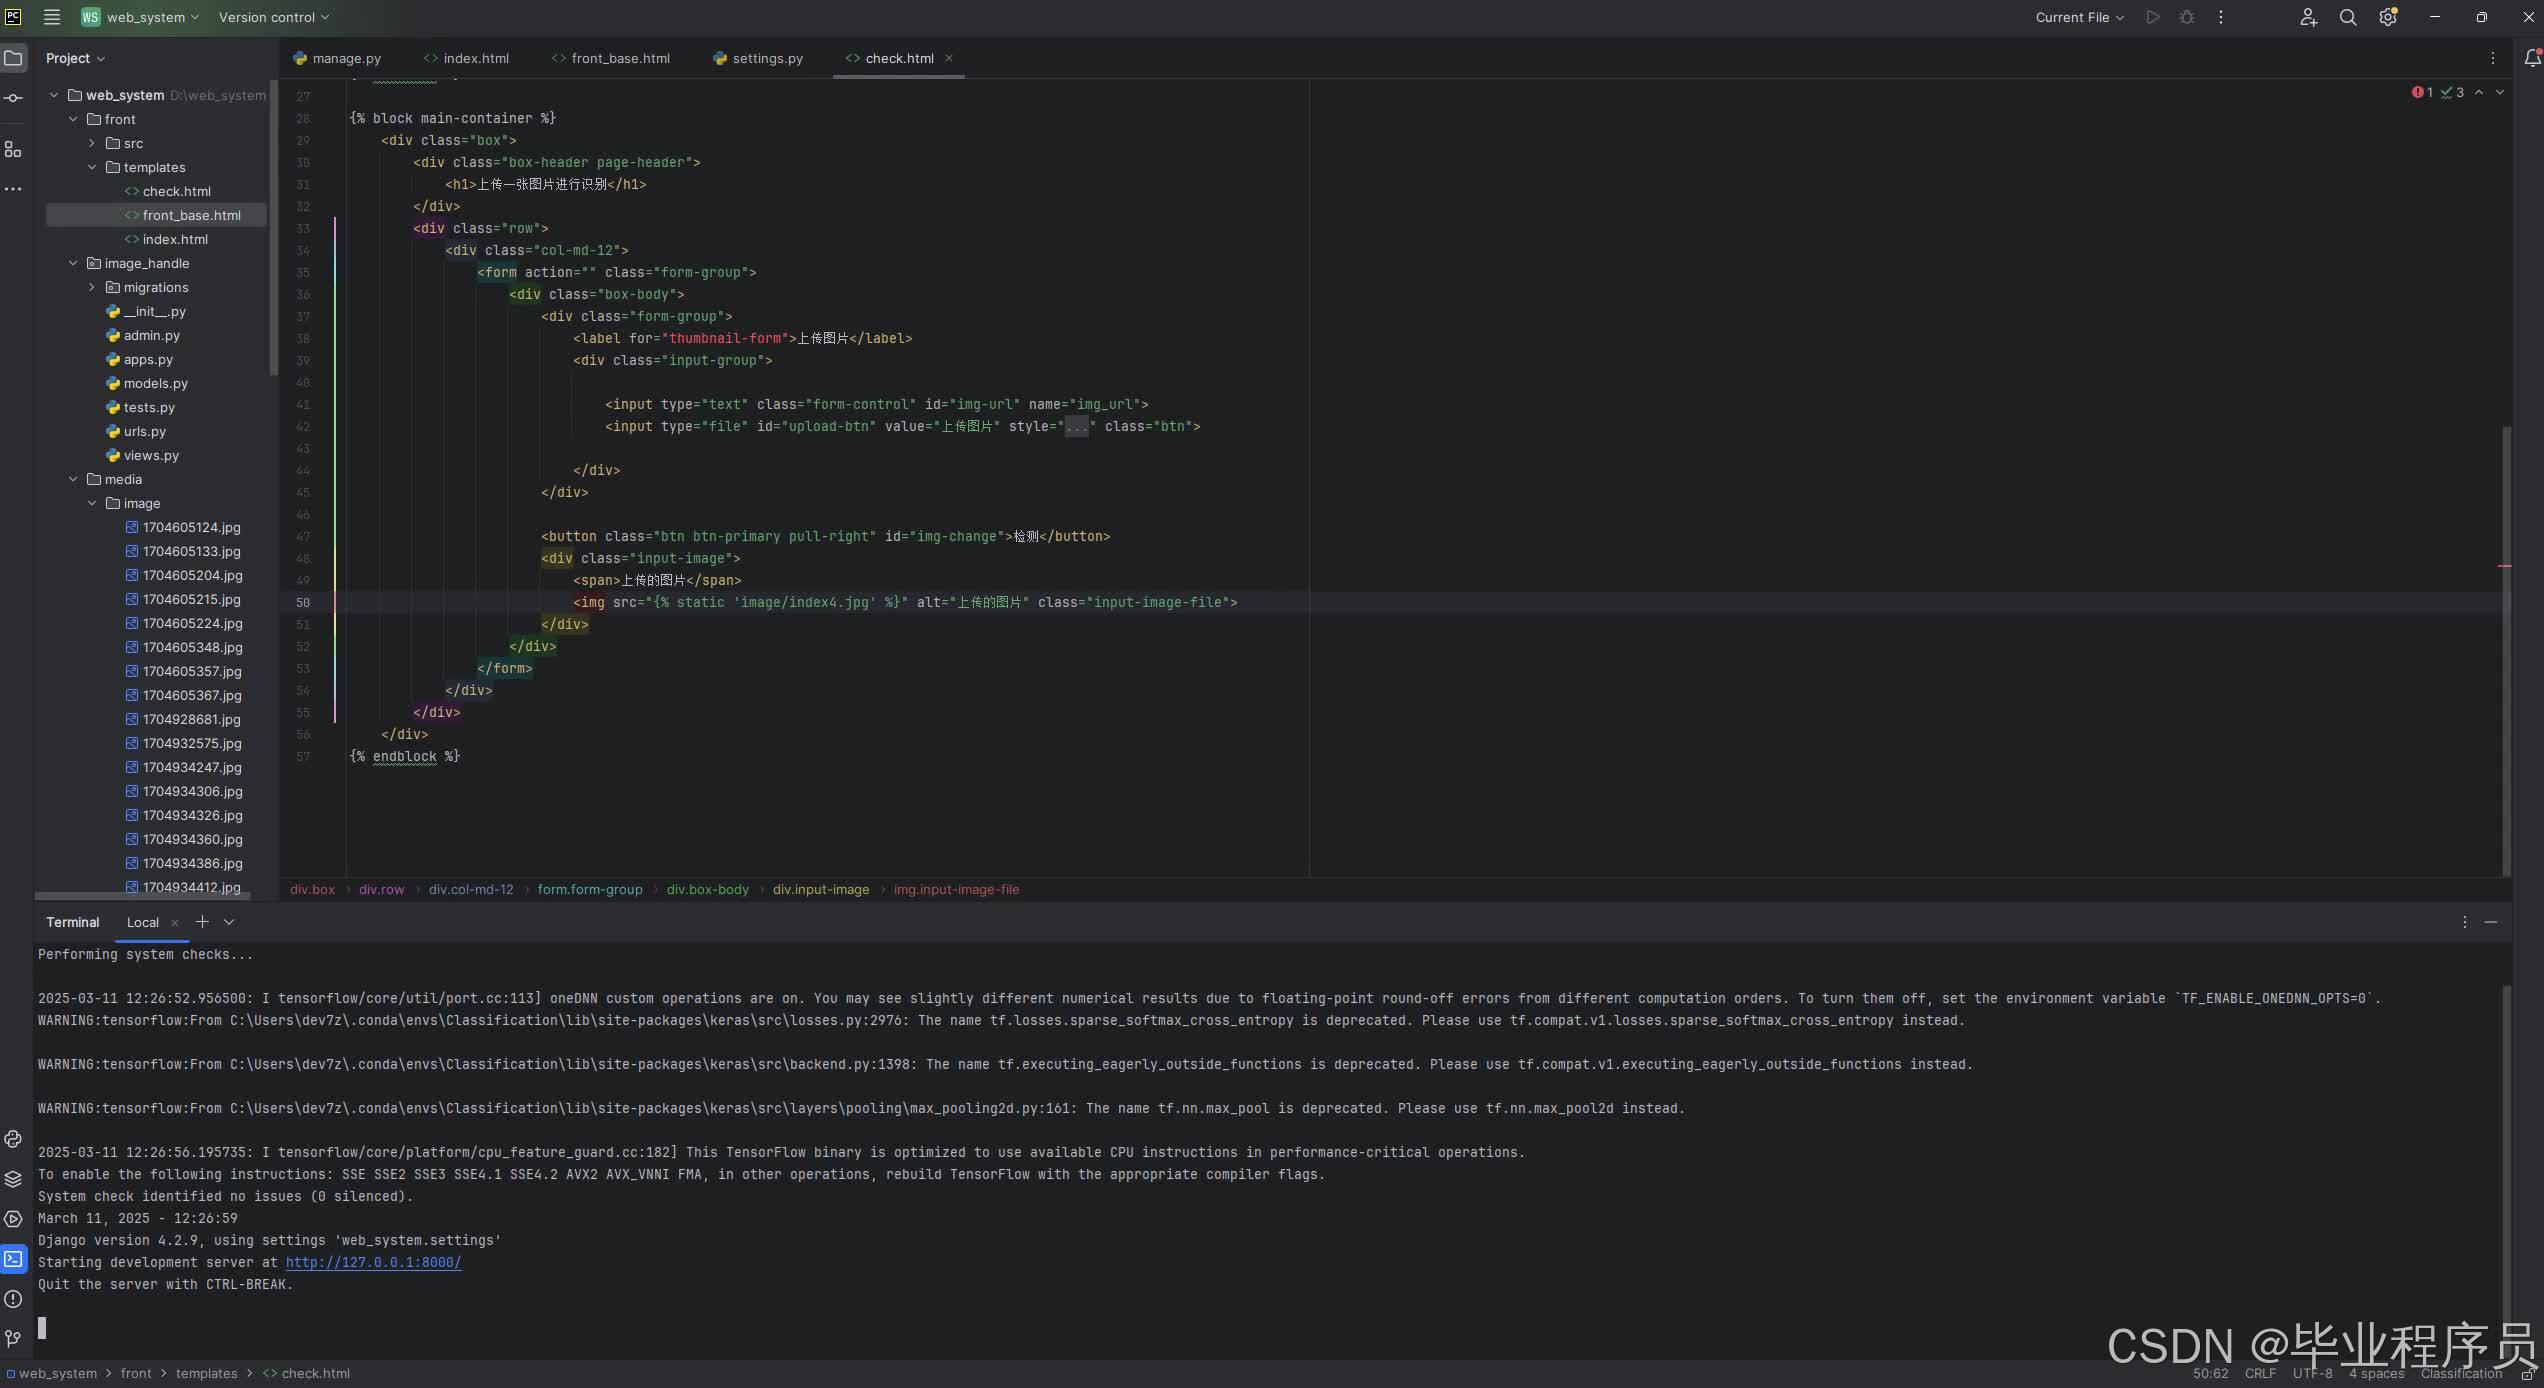Open the http://127.0.0.1:8000/ link
Image resolution: width=2544 pixels, height=1388 pixels.
(373, 1262)
